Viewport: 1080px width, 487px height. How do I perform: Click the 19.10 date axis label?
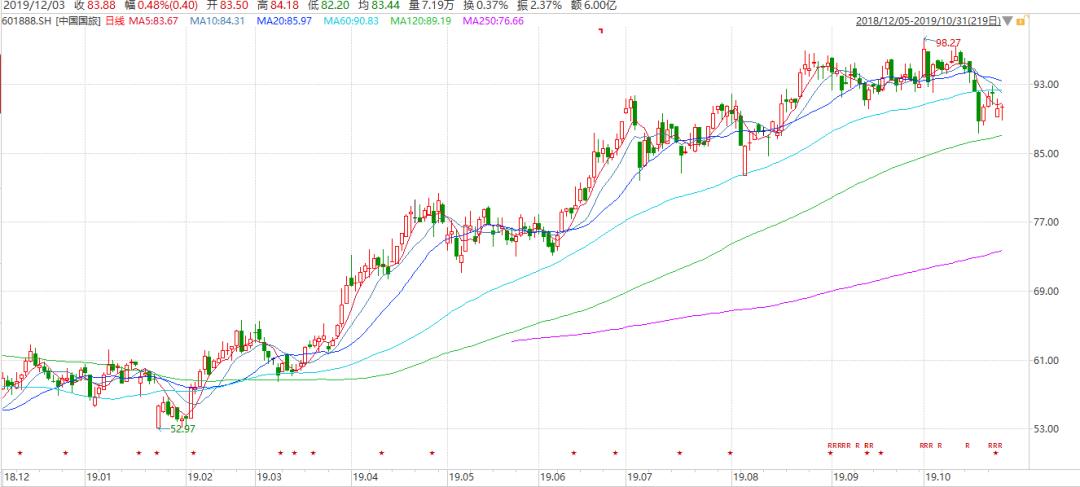click(936, 476)
